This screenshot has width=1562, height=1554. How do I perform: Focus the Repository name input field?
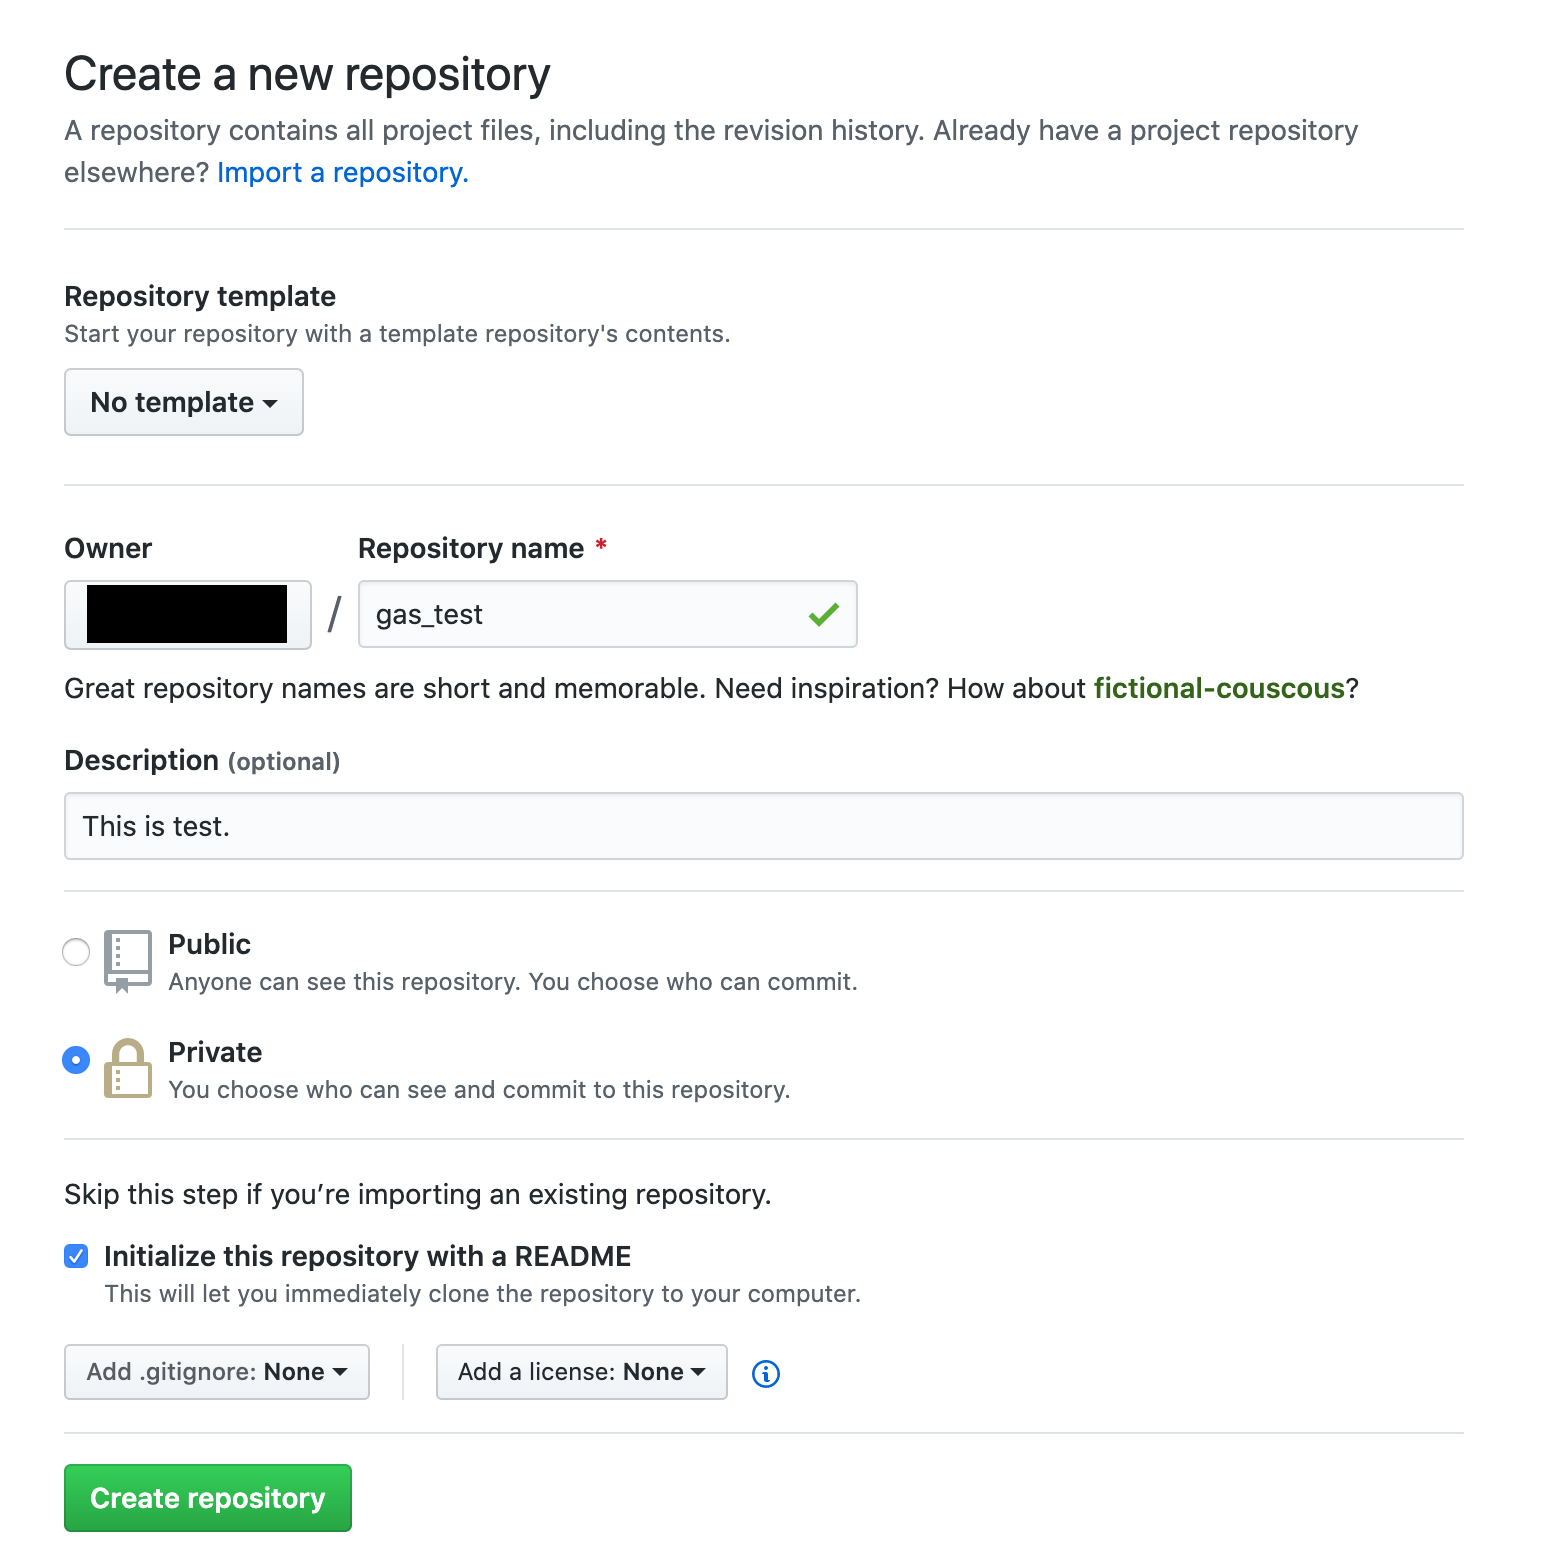(608, 614)
